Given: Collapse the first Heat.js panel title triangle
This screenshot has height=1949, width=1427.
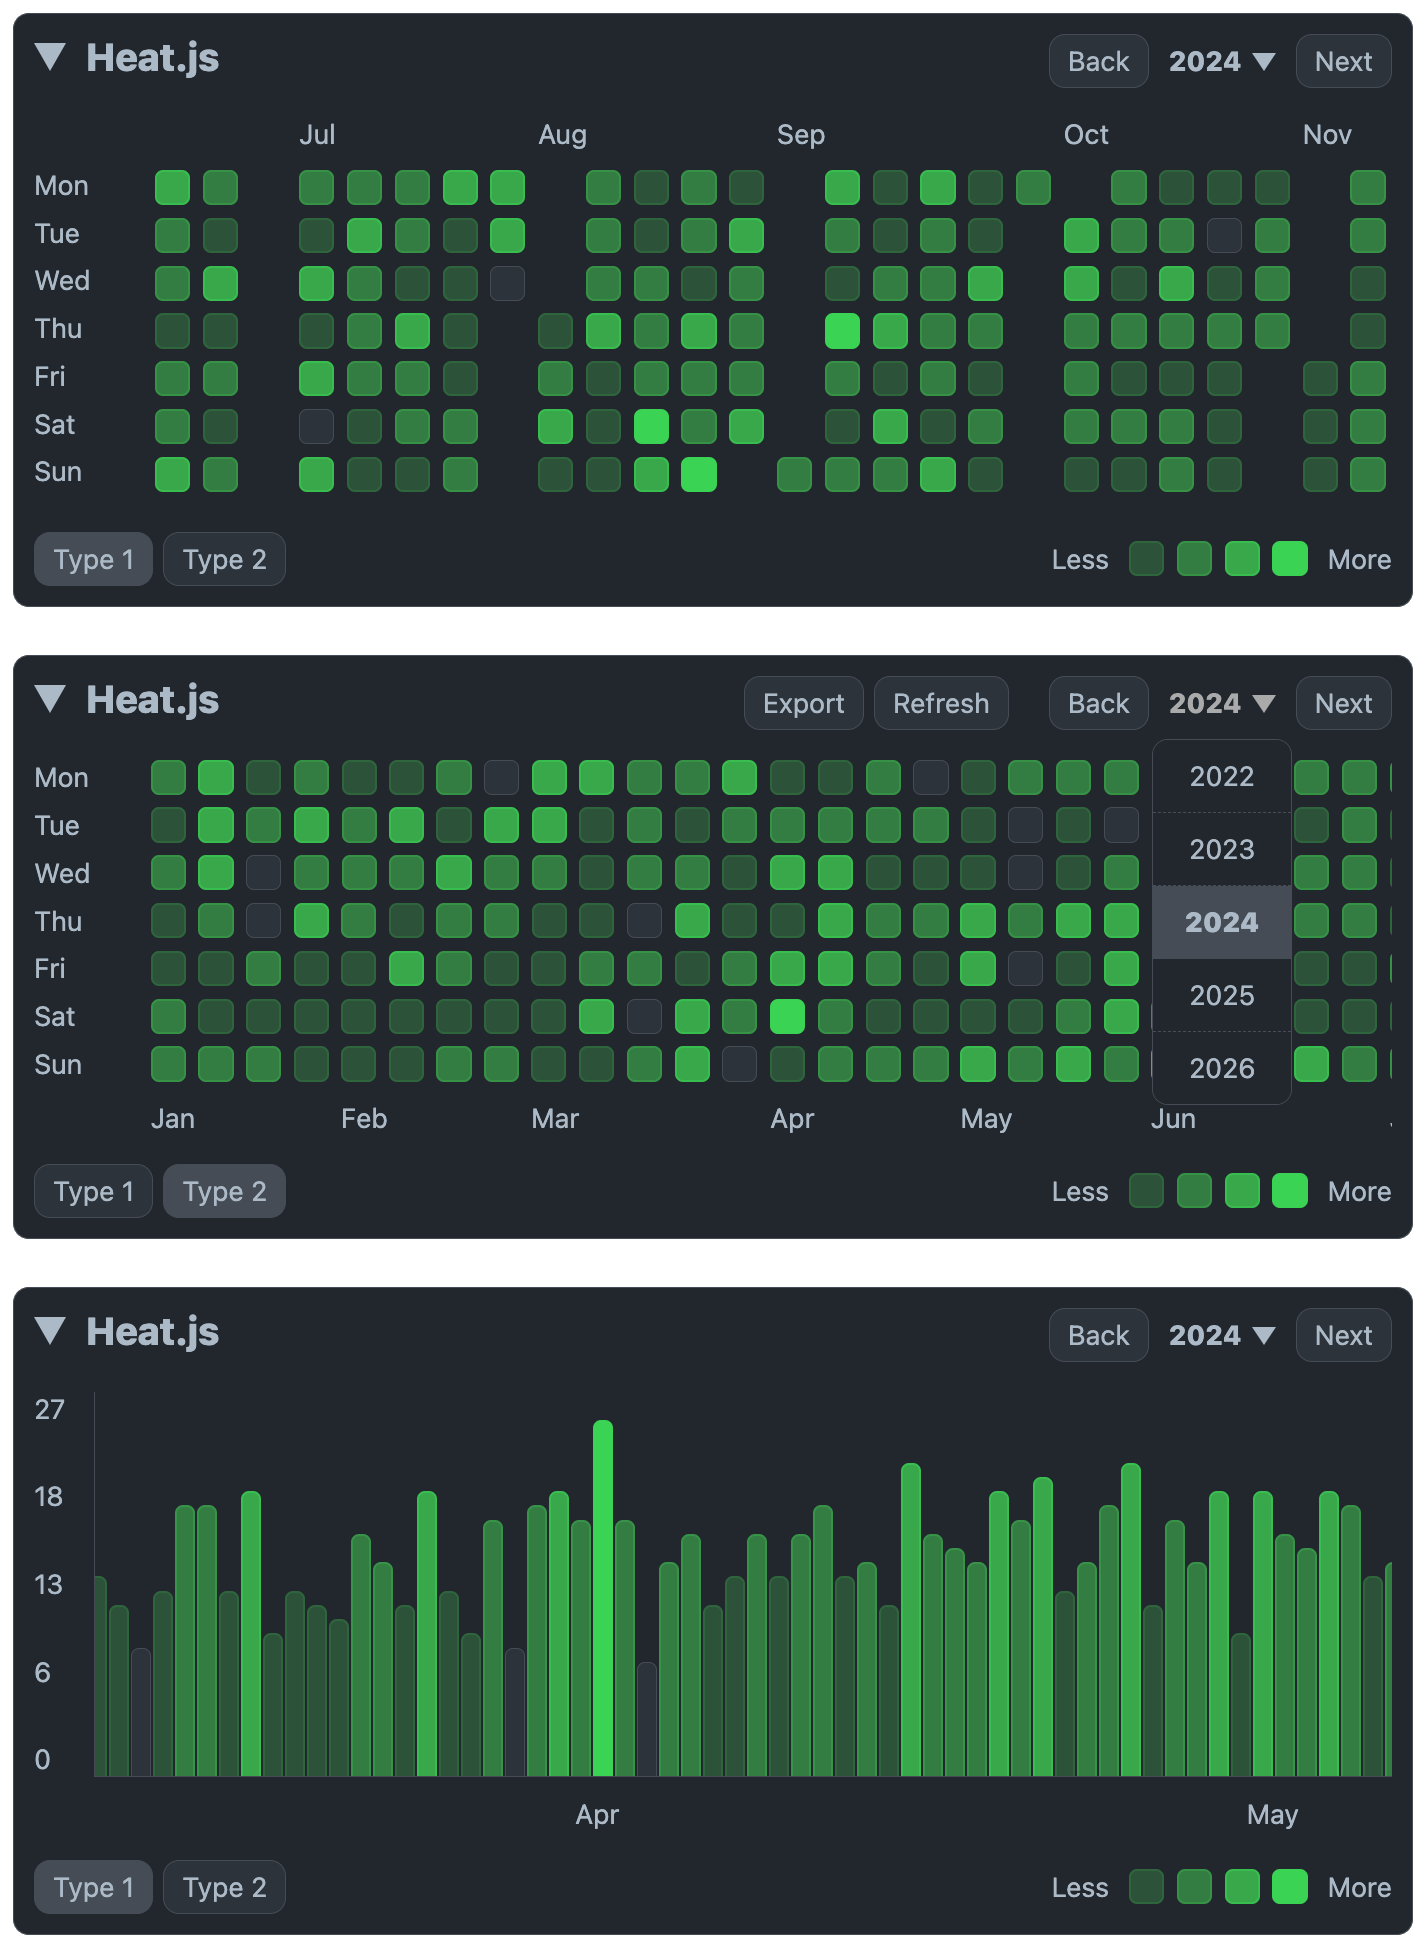Looking at the screenshot, I should pyautogui.click(x=50, y=58).
